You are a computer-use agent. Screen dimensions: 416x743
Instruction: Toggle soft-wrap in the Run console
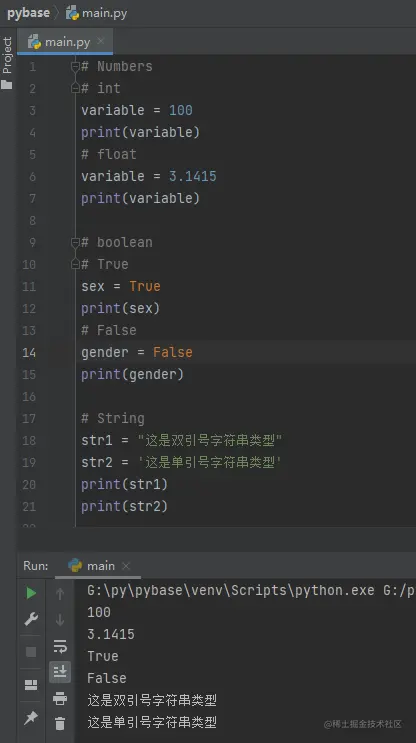(x=60, y=646)
